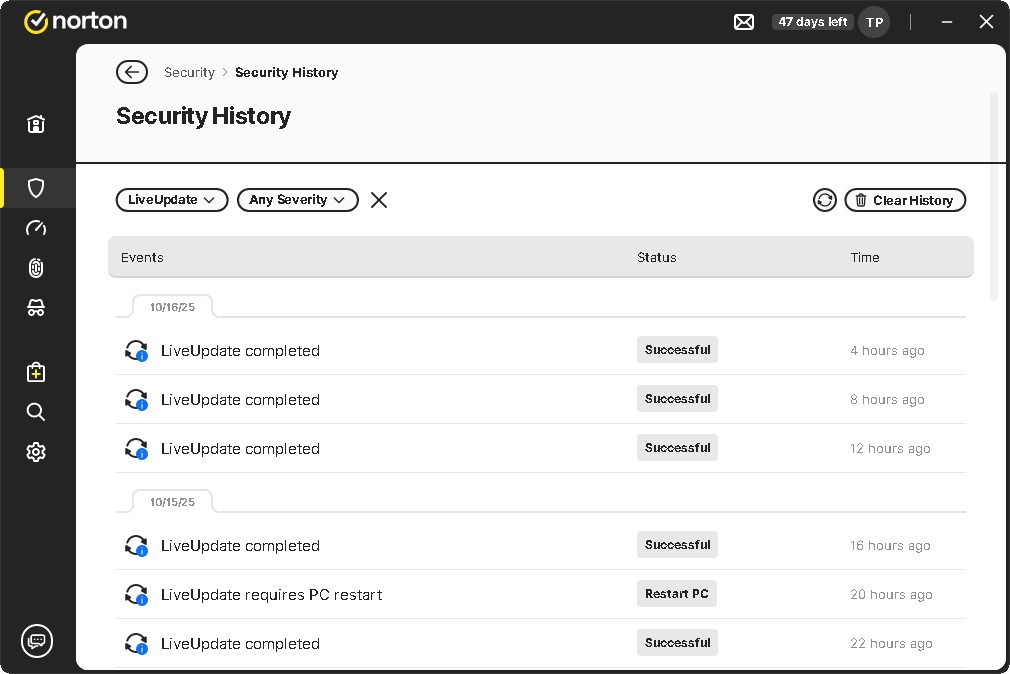This screenshot has height=674, width=1010.
Task: Click the Clear History button
Action: click(905, 200)
